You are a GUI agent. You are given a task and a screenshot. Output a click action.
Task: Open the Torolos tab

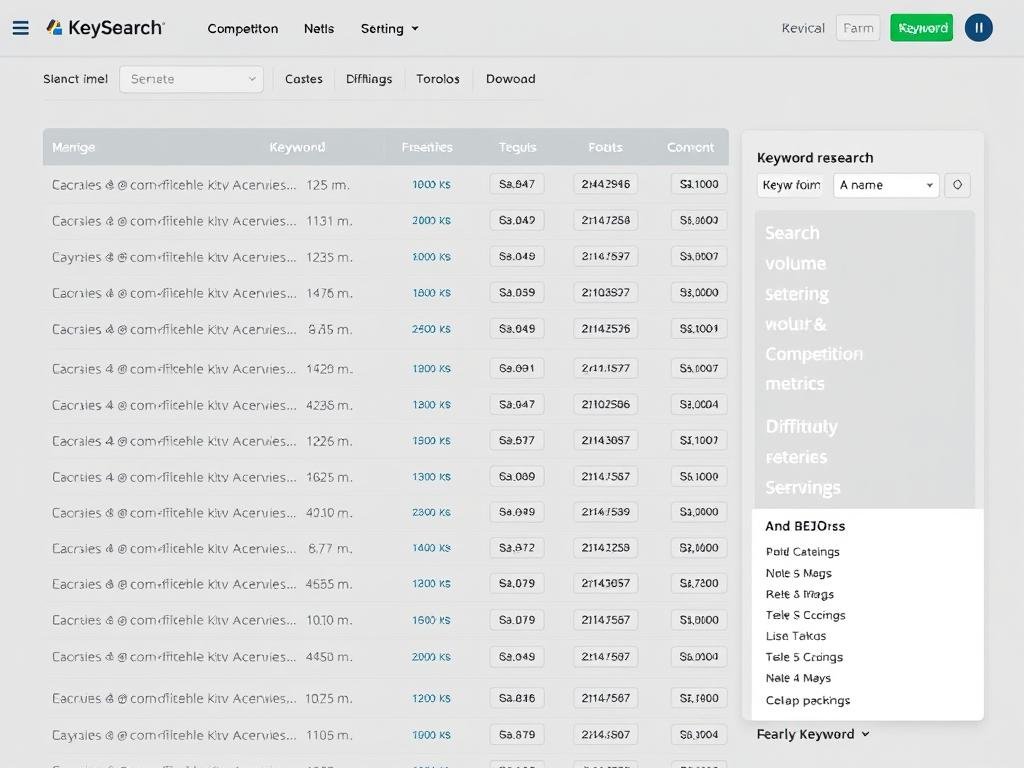437,78
